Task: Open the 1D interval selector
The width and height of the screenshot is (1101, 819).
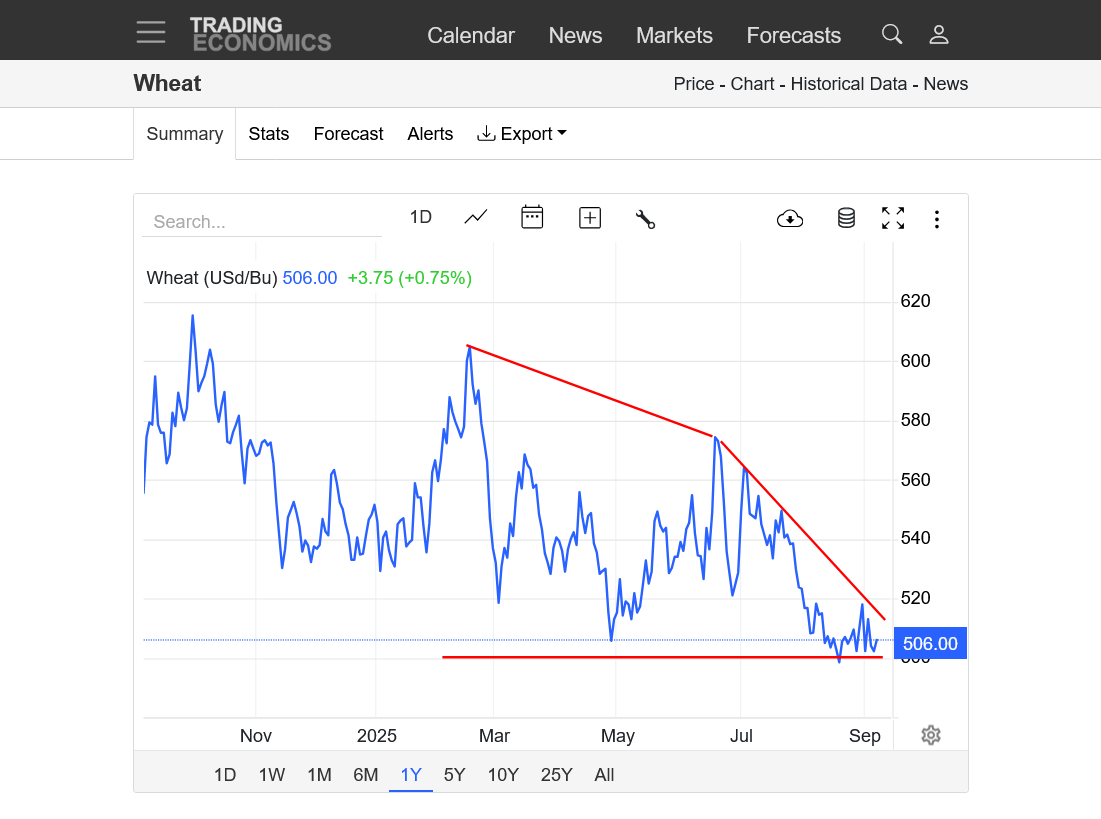Action: 421,217
